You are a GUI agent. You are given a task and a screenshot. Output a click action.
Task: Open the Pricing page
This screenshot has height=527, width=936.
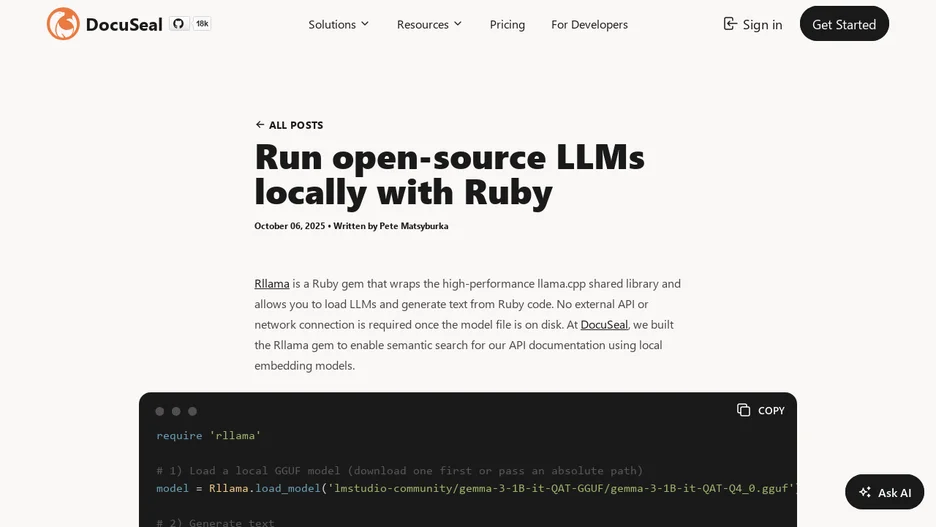pyautogui.click(x=507, y=24)
